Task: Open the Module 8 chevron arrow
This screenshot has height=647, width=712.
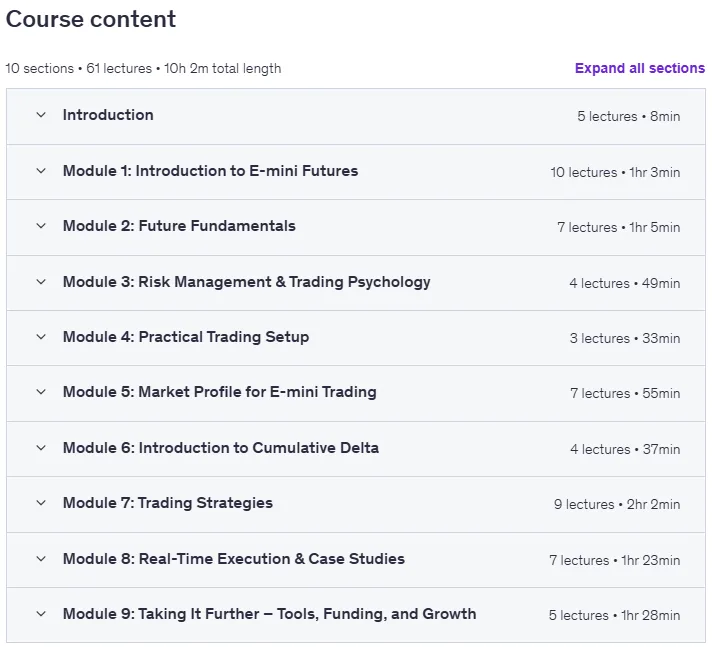Action: 41,558
